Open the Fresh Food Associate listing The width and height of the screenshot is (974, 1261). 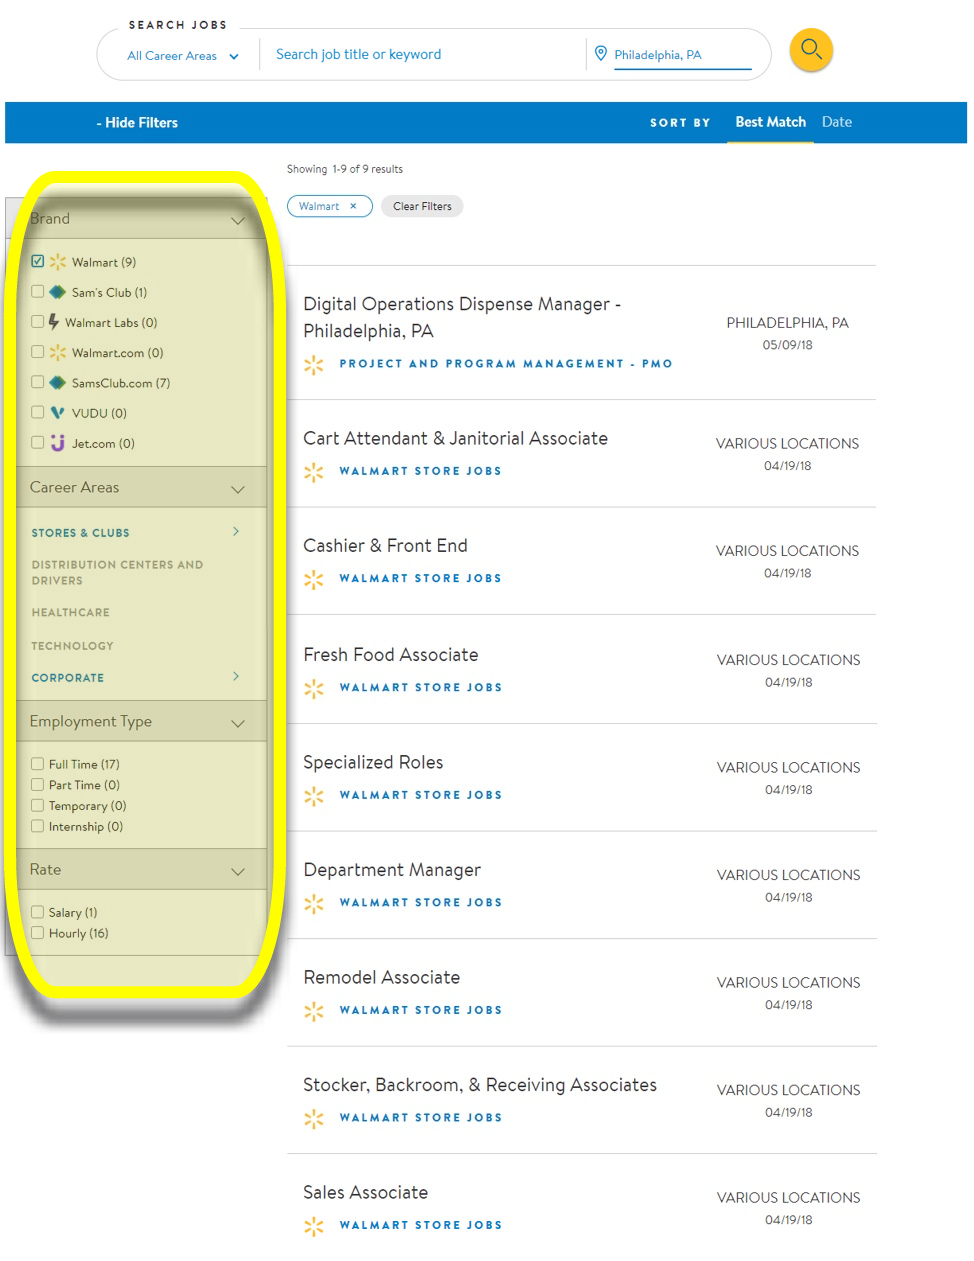(x=390, y=654)
